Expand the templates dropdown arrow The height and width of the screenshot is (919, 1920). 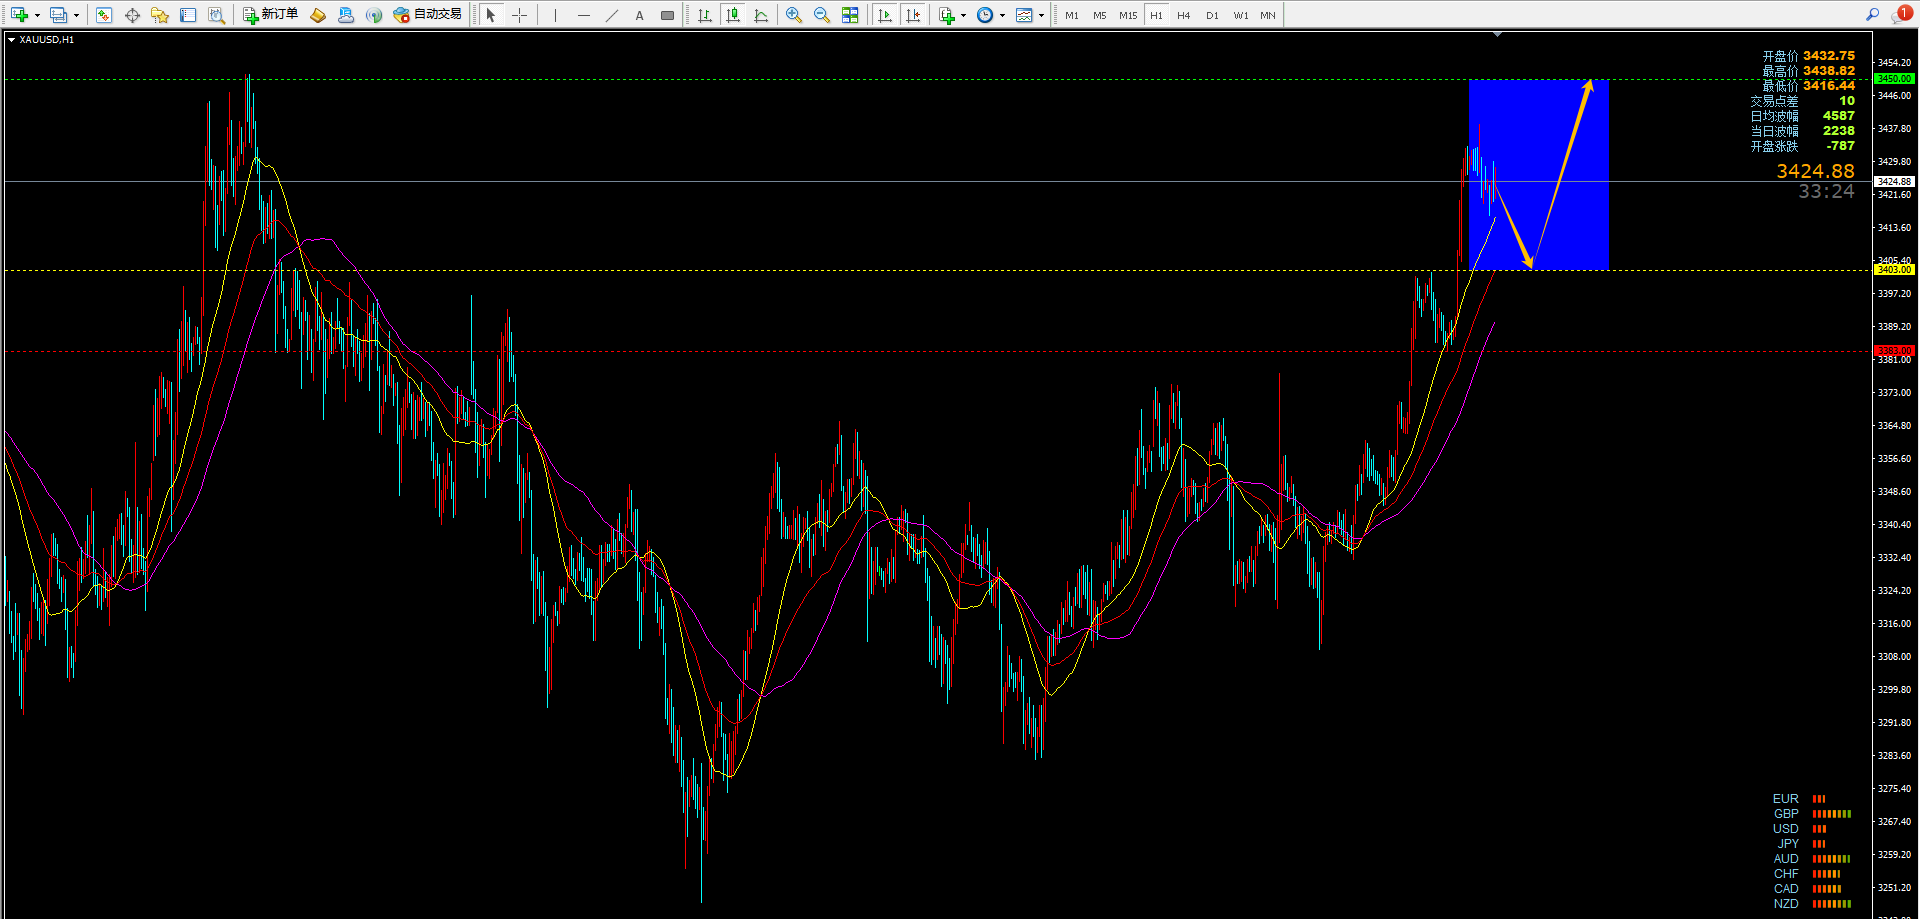1041,15
